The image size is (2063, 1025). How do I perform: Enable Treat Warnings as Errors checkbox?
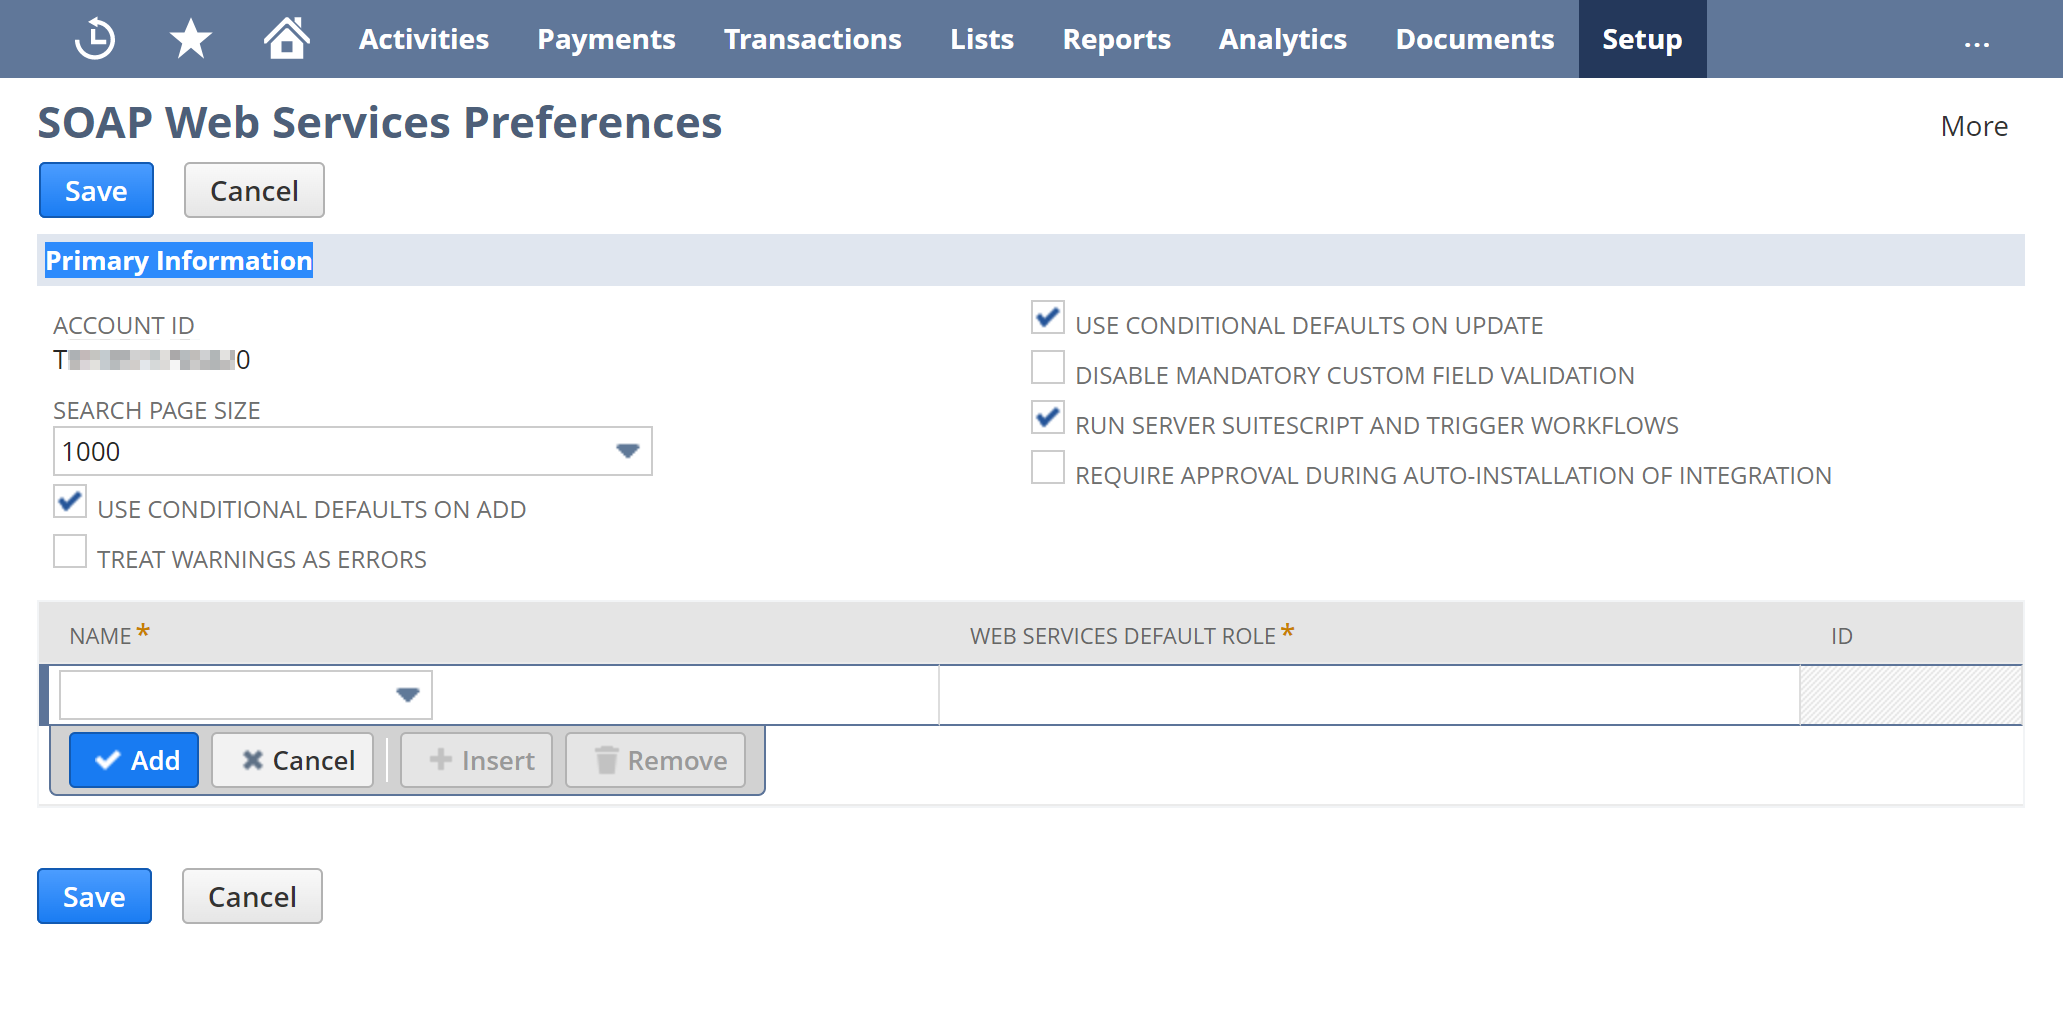point(70,552)
